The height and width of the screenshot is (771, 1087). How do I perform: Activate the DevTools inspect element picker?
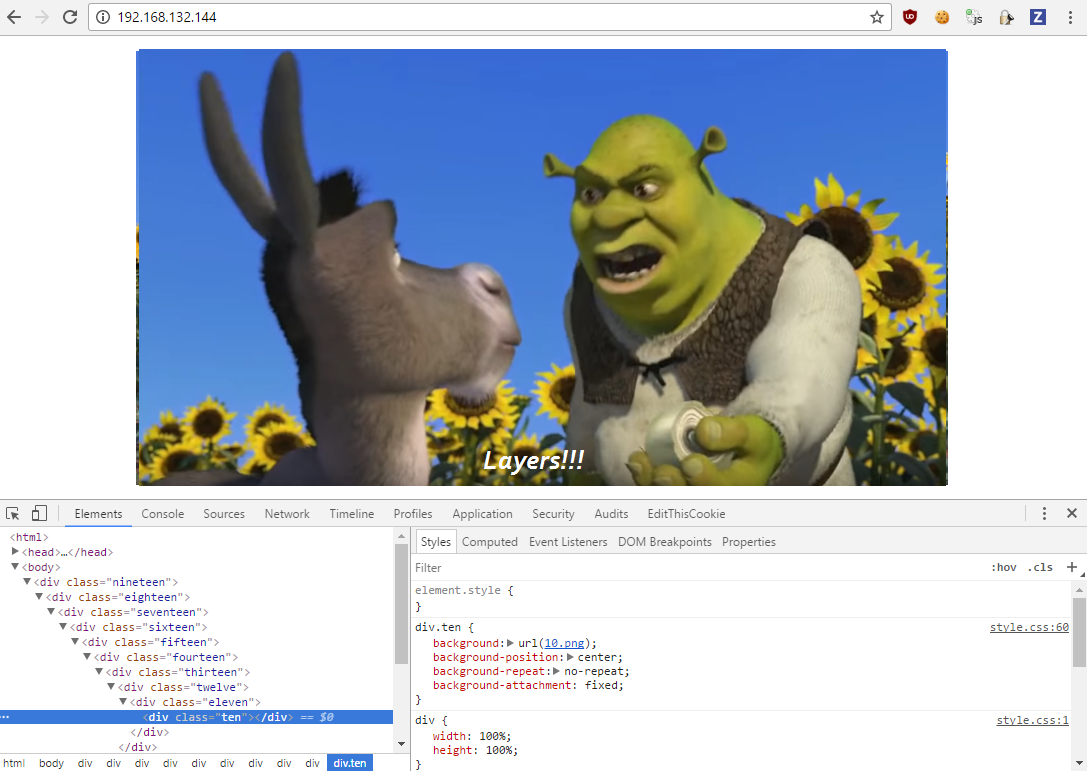tap(12, 514)
